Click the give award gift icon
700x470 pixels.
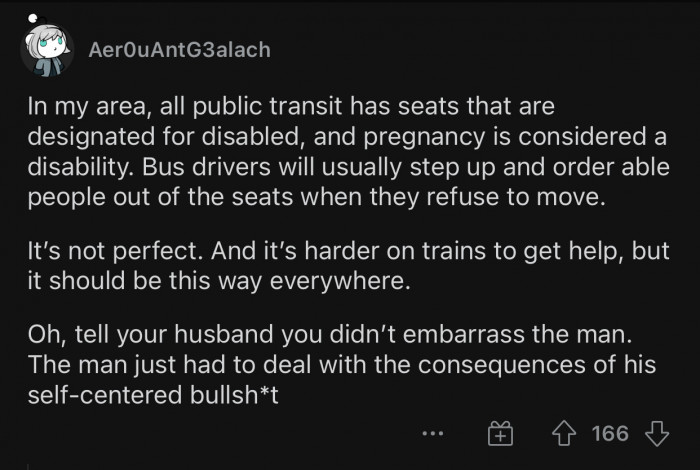point(500,434)
